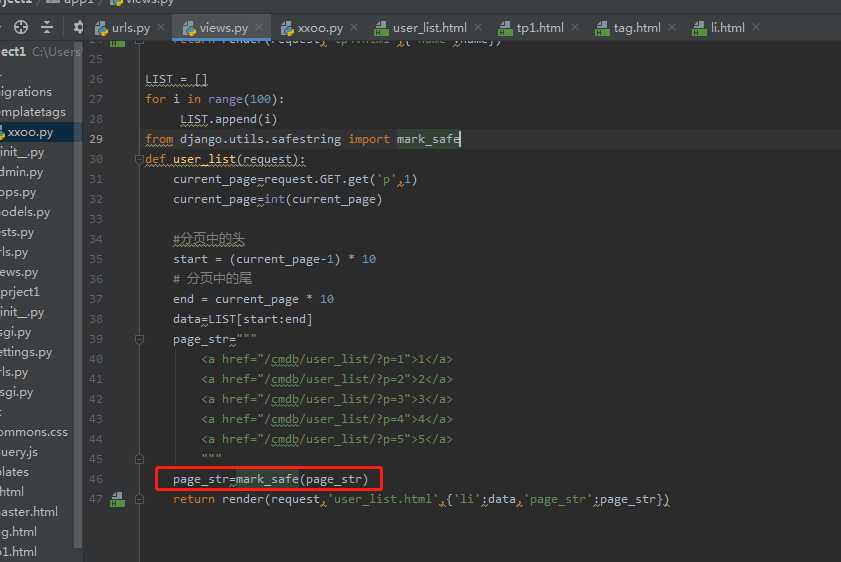Viewport: 841px width, 562px height.
Task: Close the views.py tab
Action: click(259, 27)
